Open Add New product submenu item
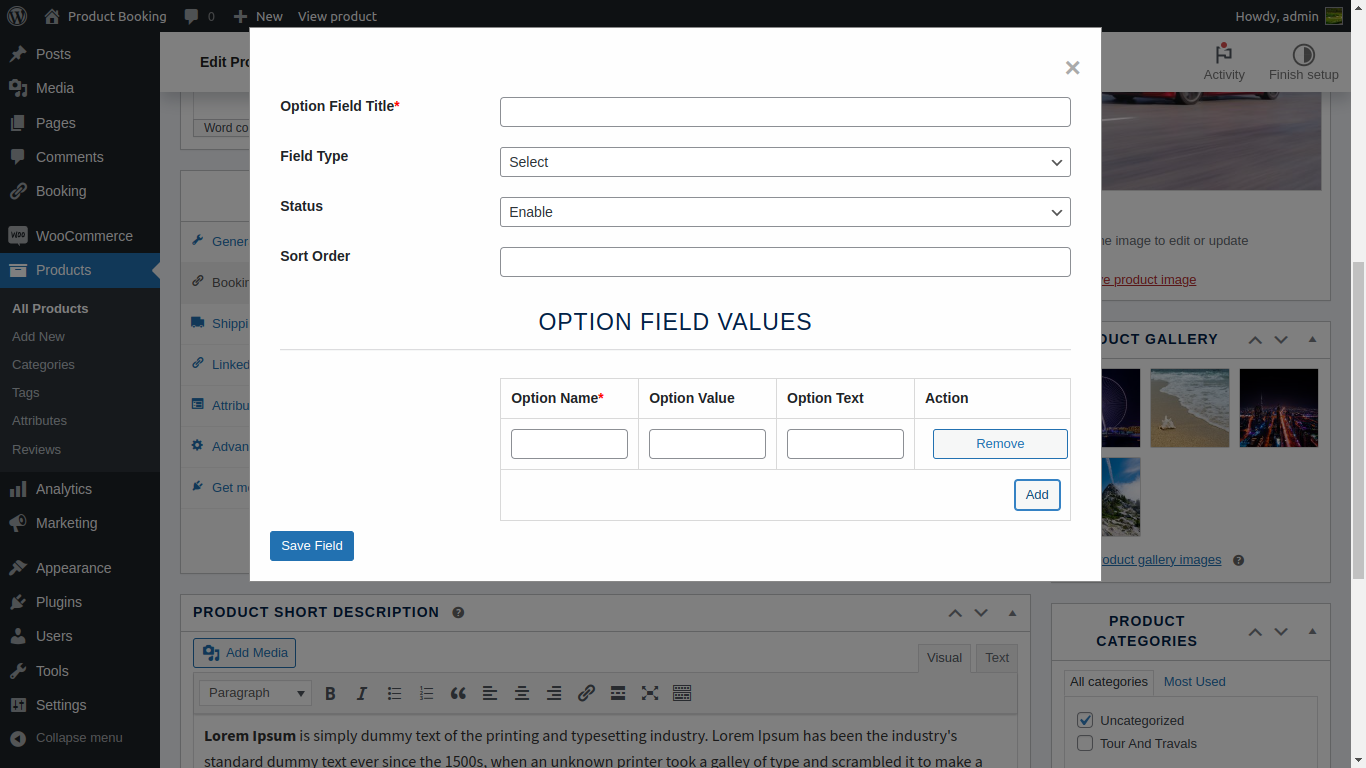Viewport: 1366px width, 768px height. tap(38, 337)
